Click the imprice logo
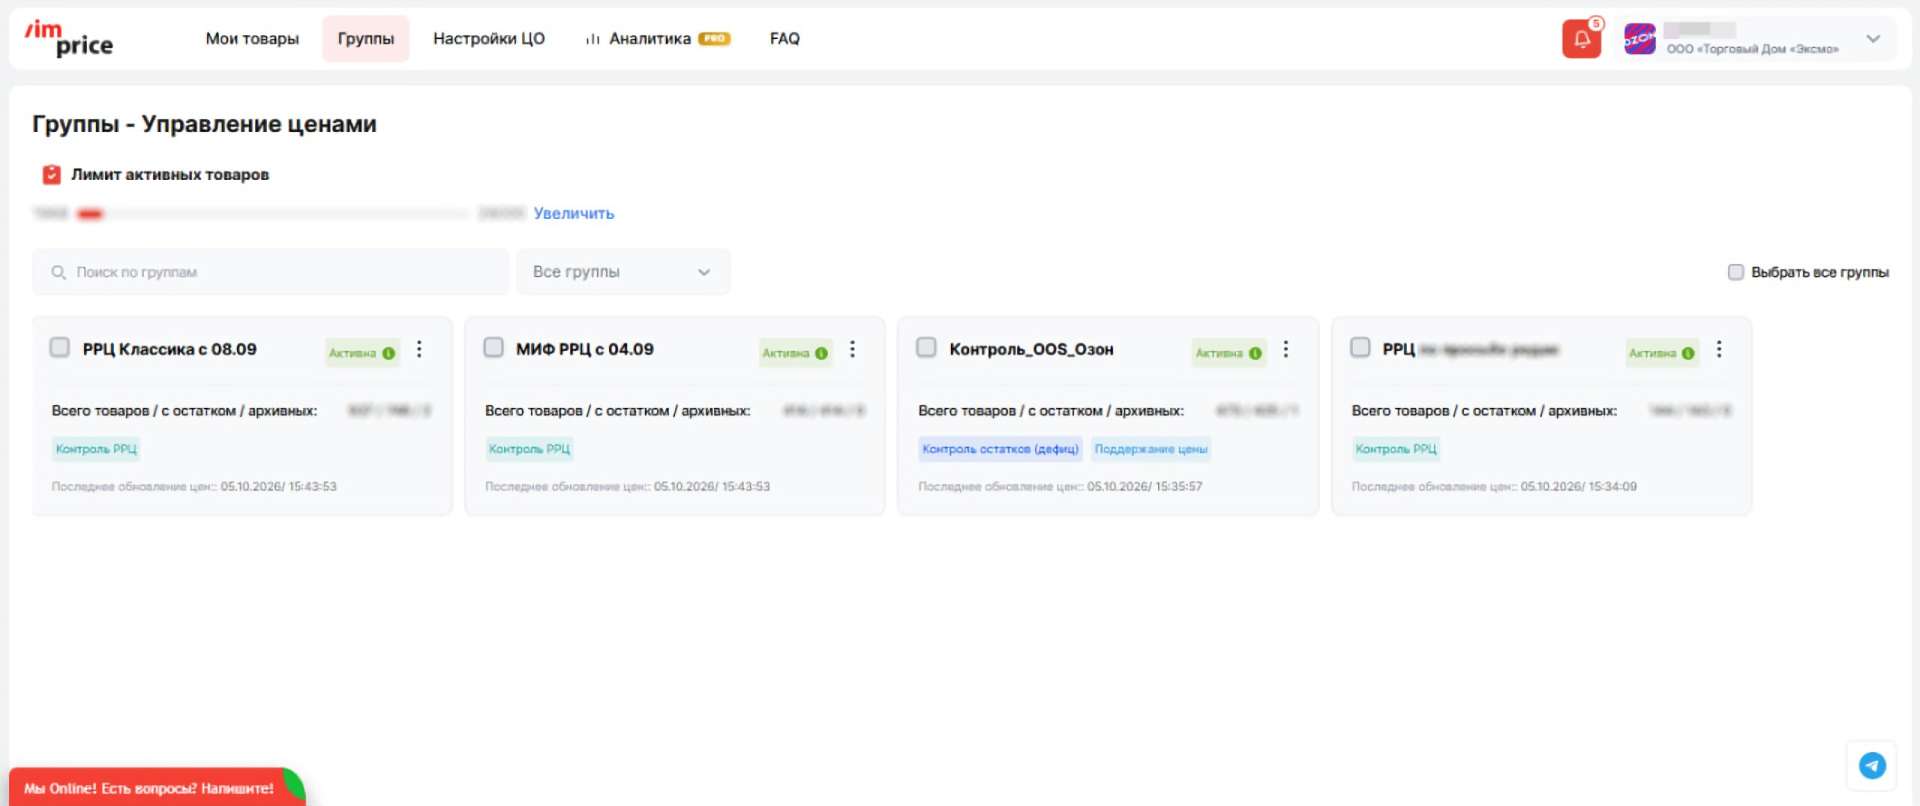This screenshot has height=806, width=1920. tap(69, 39)
